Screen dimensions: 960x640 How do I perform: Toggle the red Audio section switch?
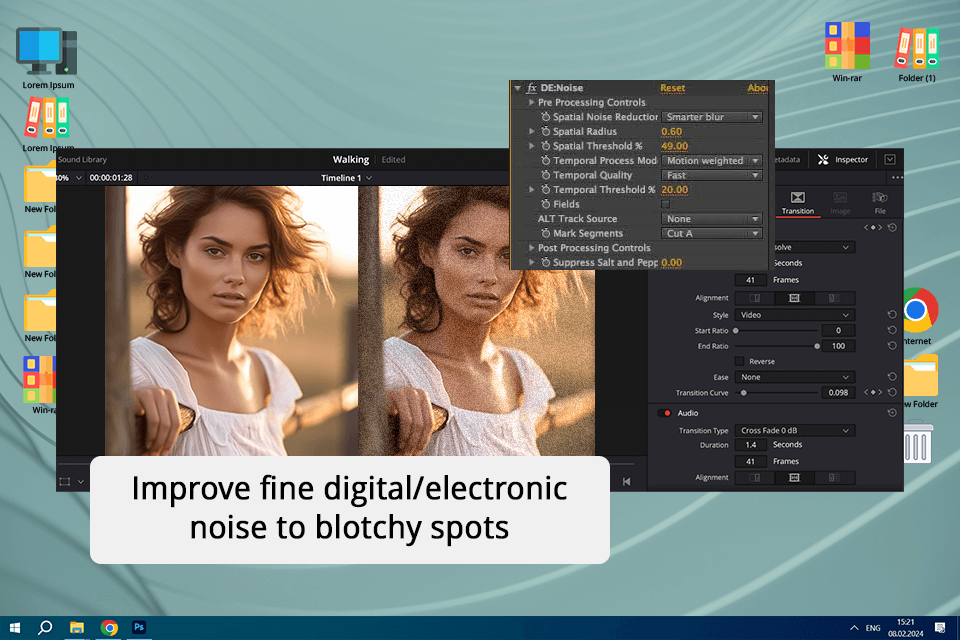664,413
